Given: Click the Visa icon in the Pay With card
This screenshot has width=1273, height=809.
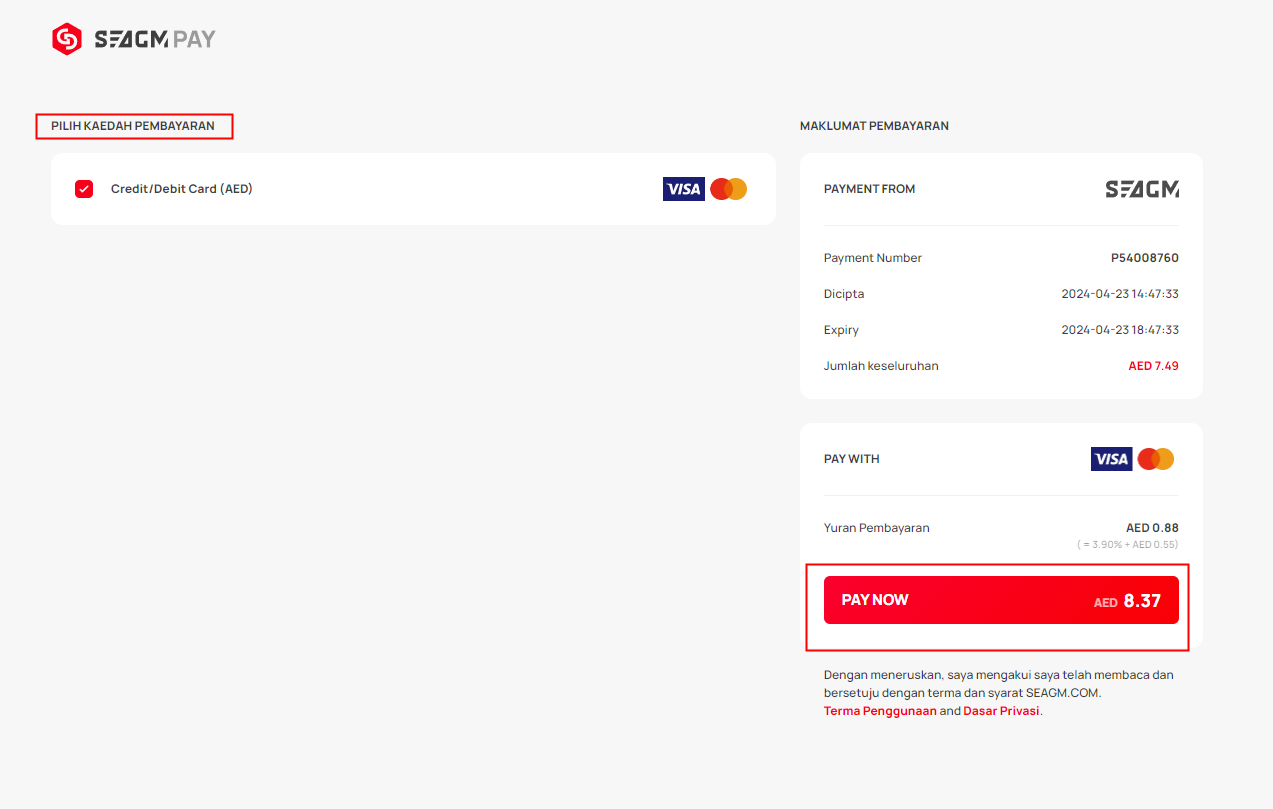Looking at the screenshot, I should pyautogui.click(x=1112, y=459).
